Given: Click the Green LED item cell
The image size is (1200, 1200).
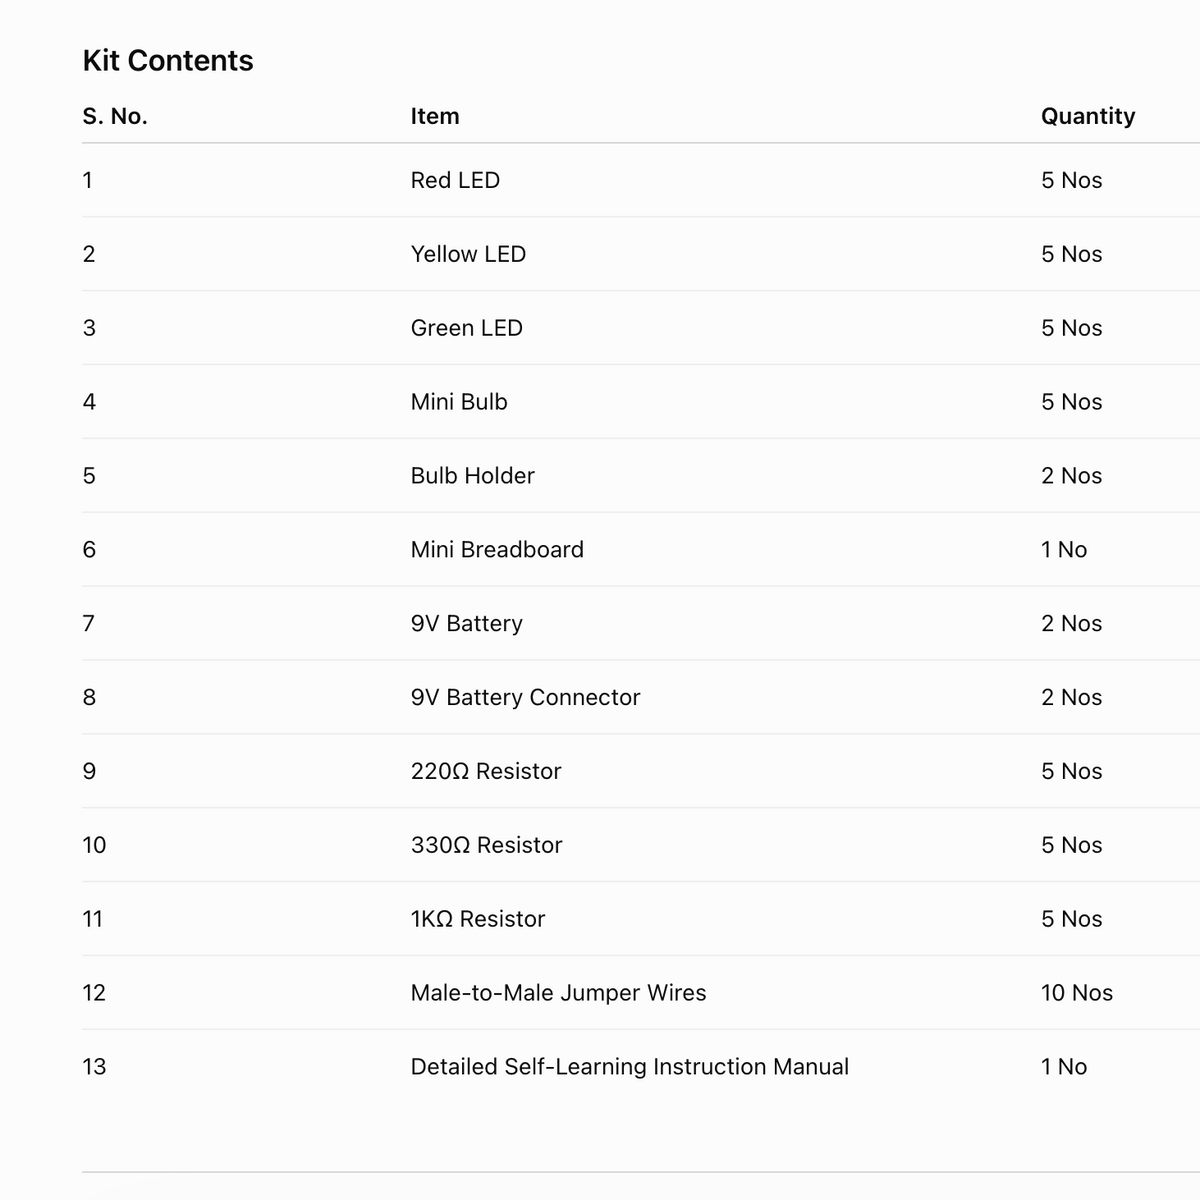Looking at the screenshot, I should [467, 328].
